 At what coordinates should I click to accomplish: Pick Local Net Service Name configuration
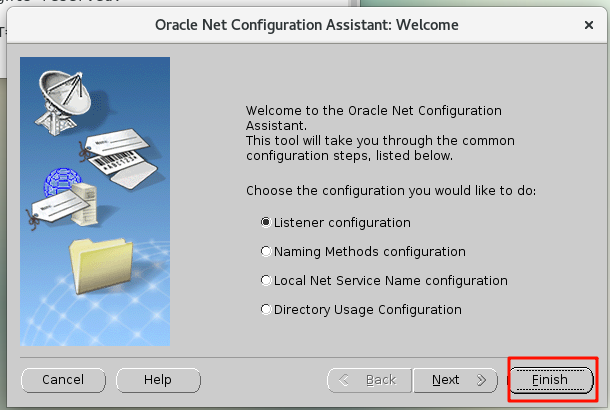[265, 280]
